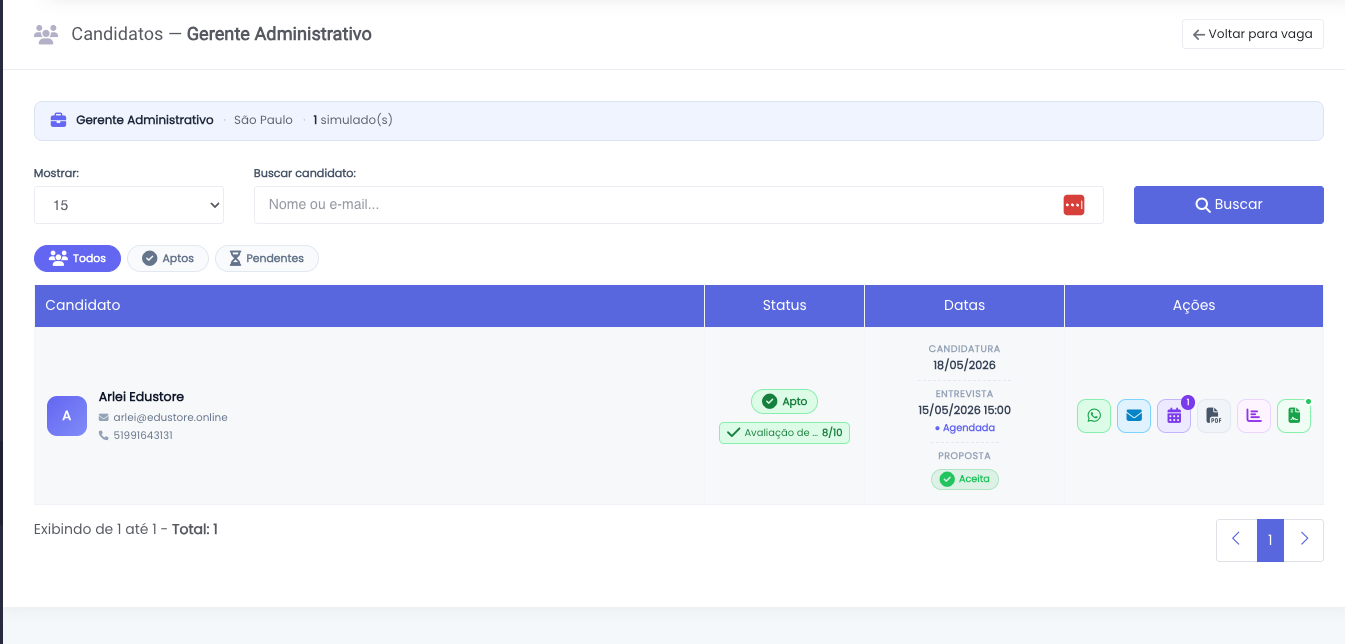This screenshot has width=1345, height=644.
Task: Send email using the envelope action icon
Action: (x=1134, y=416)
